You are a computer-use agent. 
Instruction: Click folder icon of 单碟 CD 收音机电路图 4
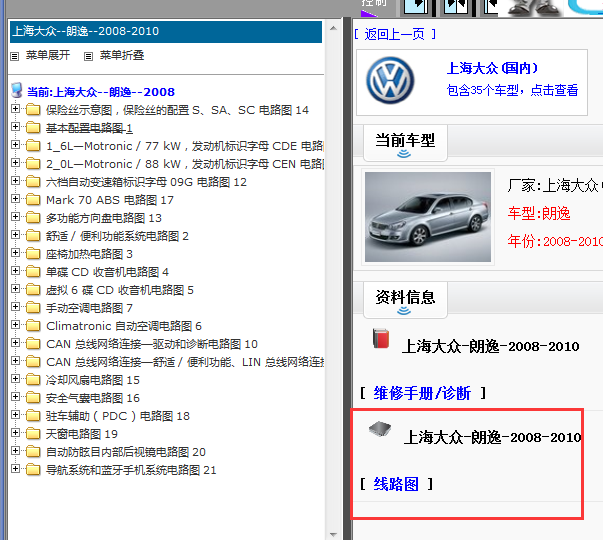pyautogui.click(x=33, y=272)
